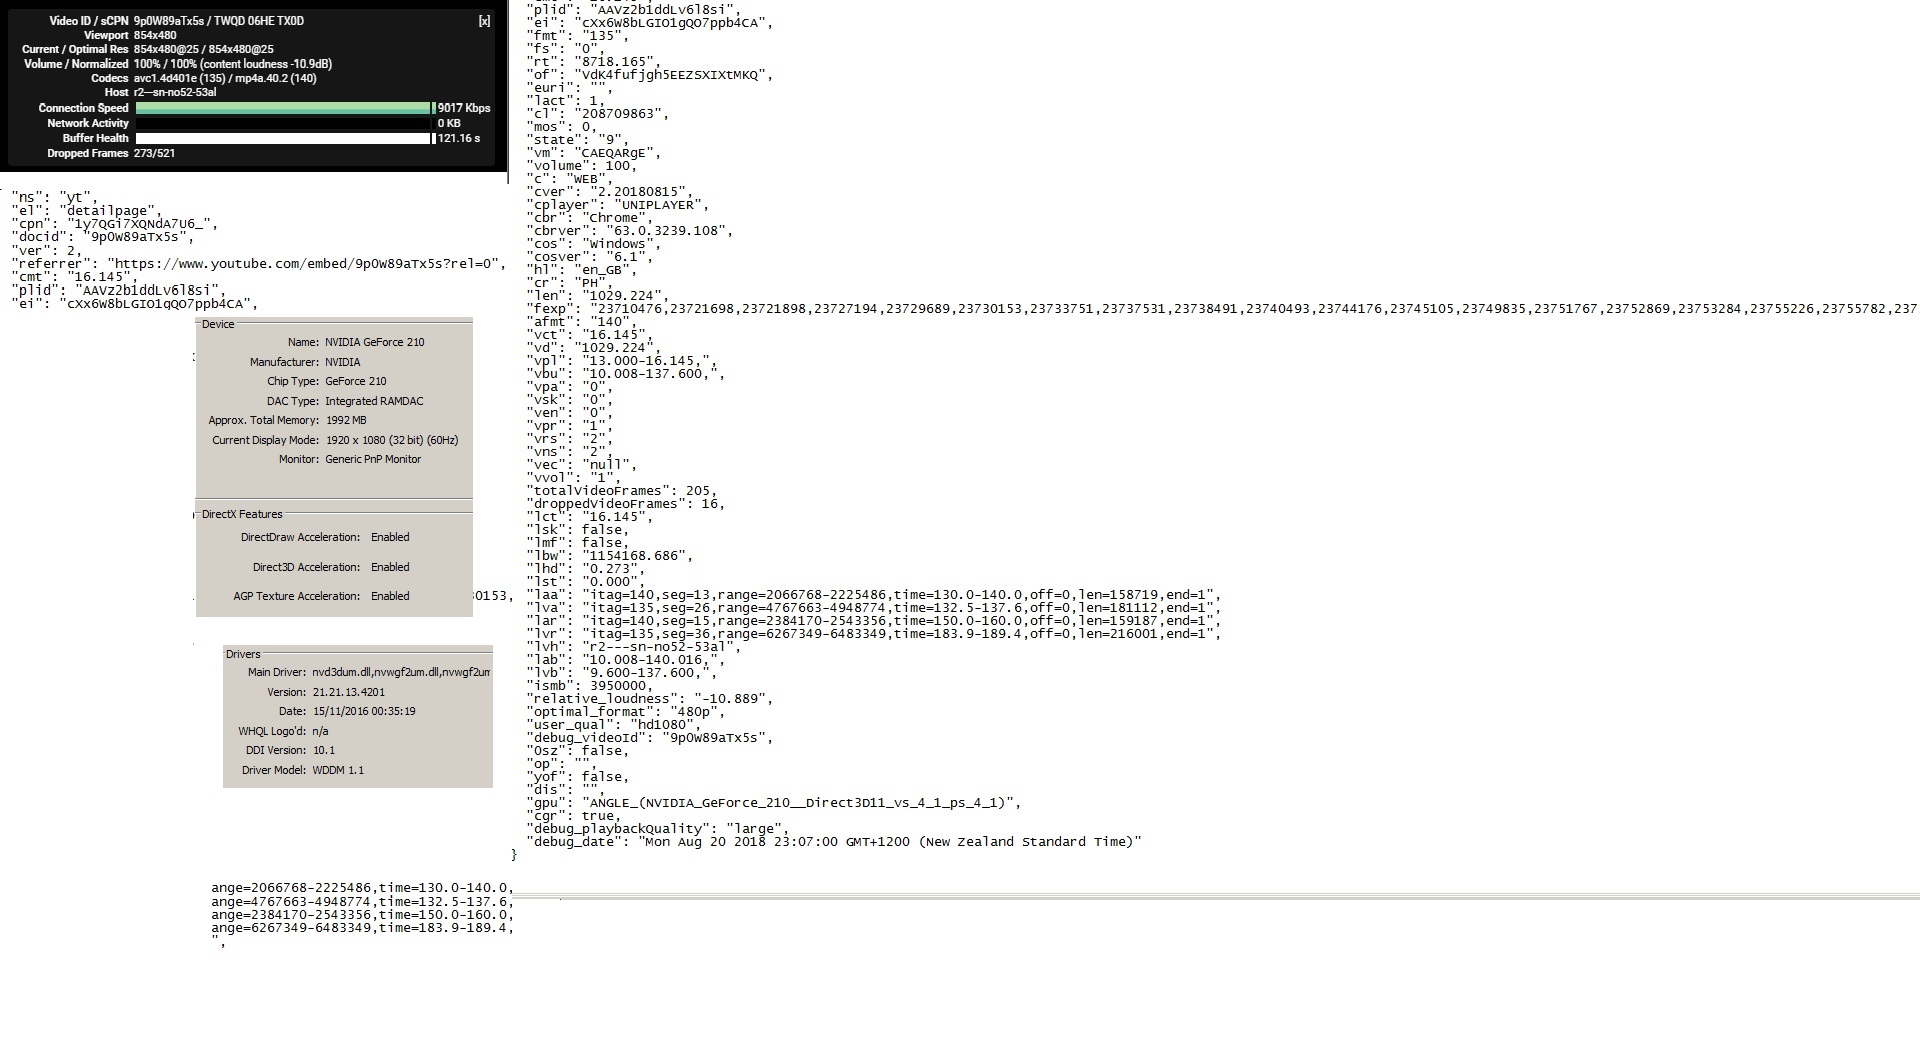Image resolution: width=1920 pixels, height=1051 pixels.
Task: Click the black Network Activity graph
Action: point(283,123)
